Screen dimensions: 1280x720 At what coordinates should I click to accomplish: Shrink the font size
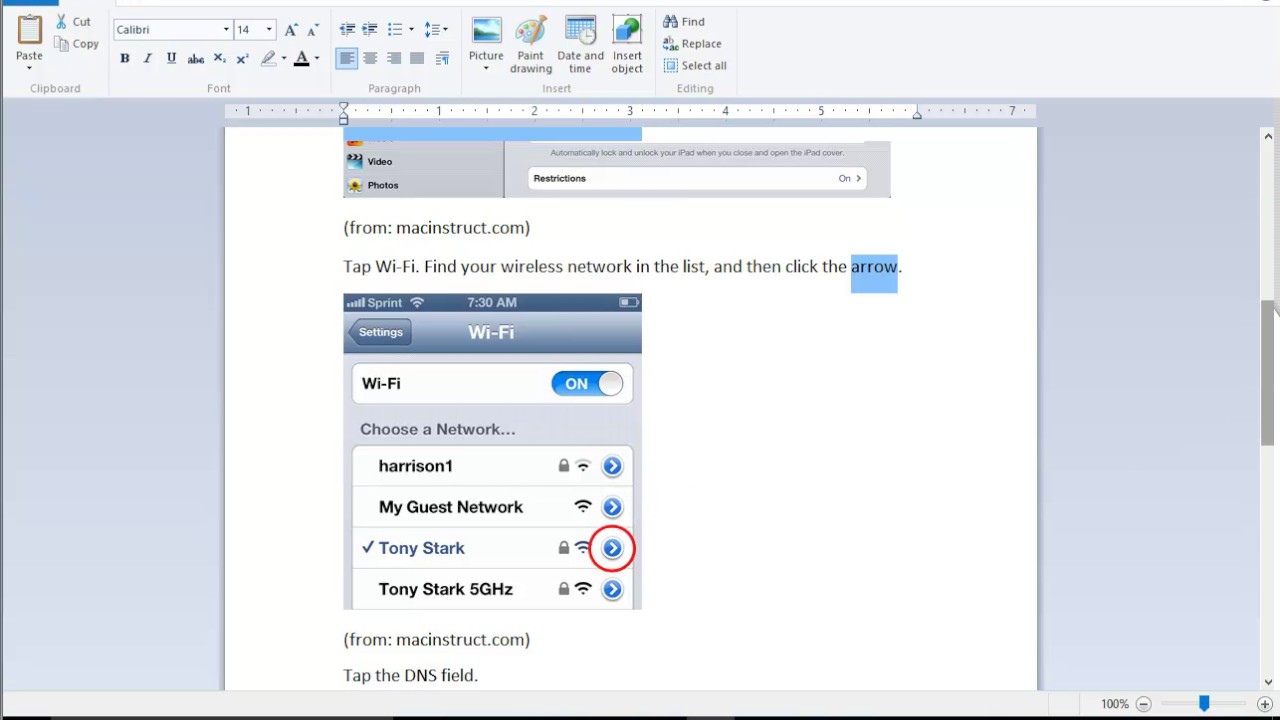click(314, 30)
